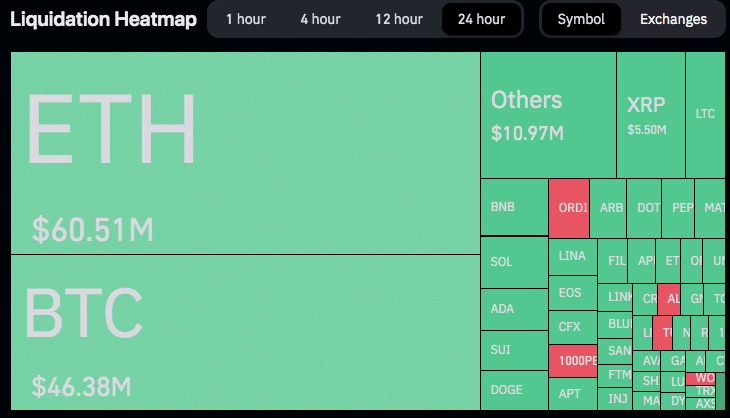This screenshot has height=418, width=730.
Task: Click the ETH $60.51M heatmap tile
Action: tap(245, 153)
